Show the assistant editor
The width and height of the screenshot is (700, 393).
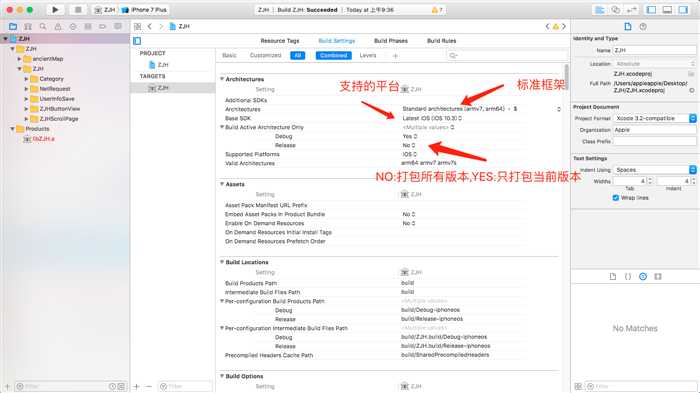(616, 9)
